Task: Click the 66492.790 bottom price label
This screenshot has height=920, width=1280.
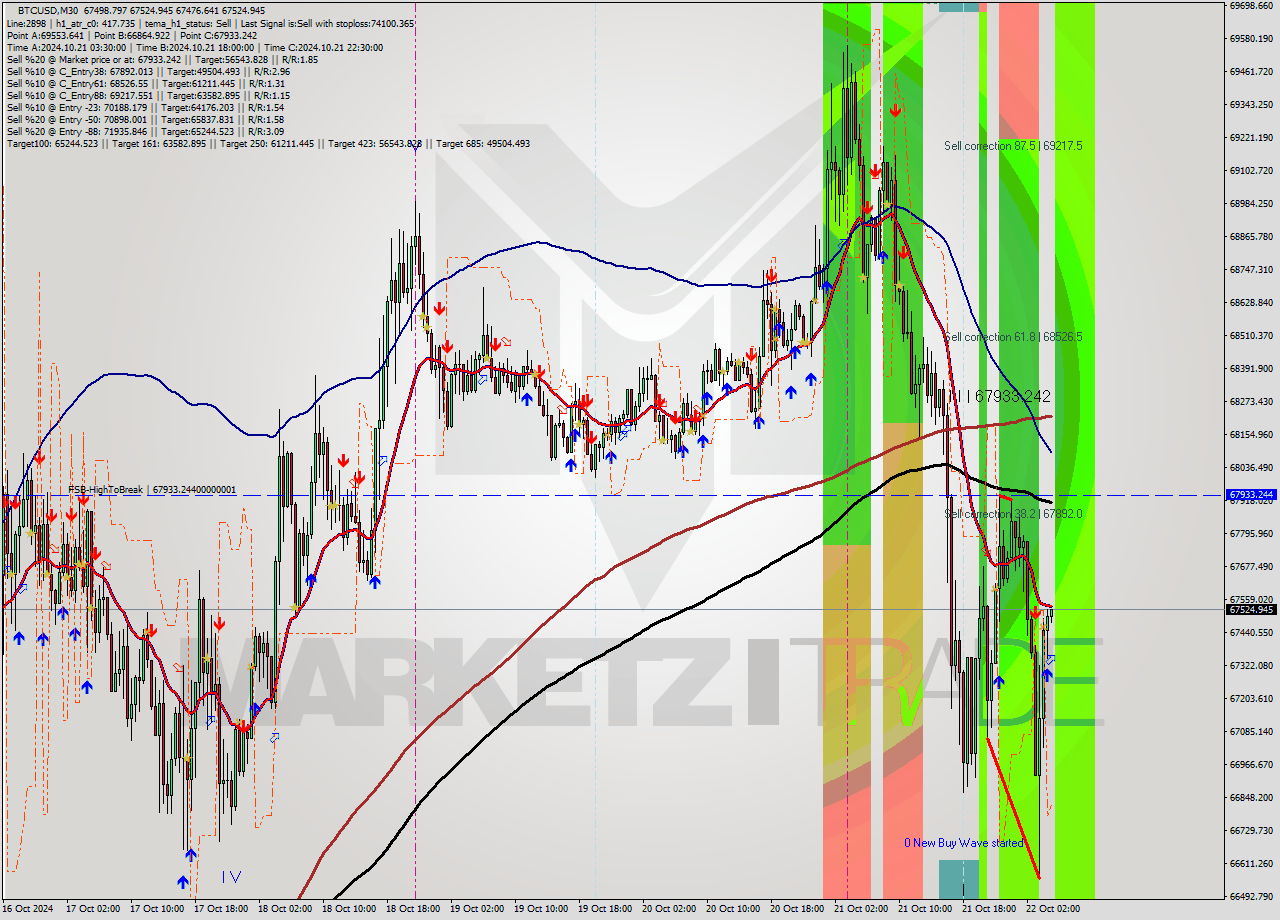Action: 1251,896
